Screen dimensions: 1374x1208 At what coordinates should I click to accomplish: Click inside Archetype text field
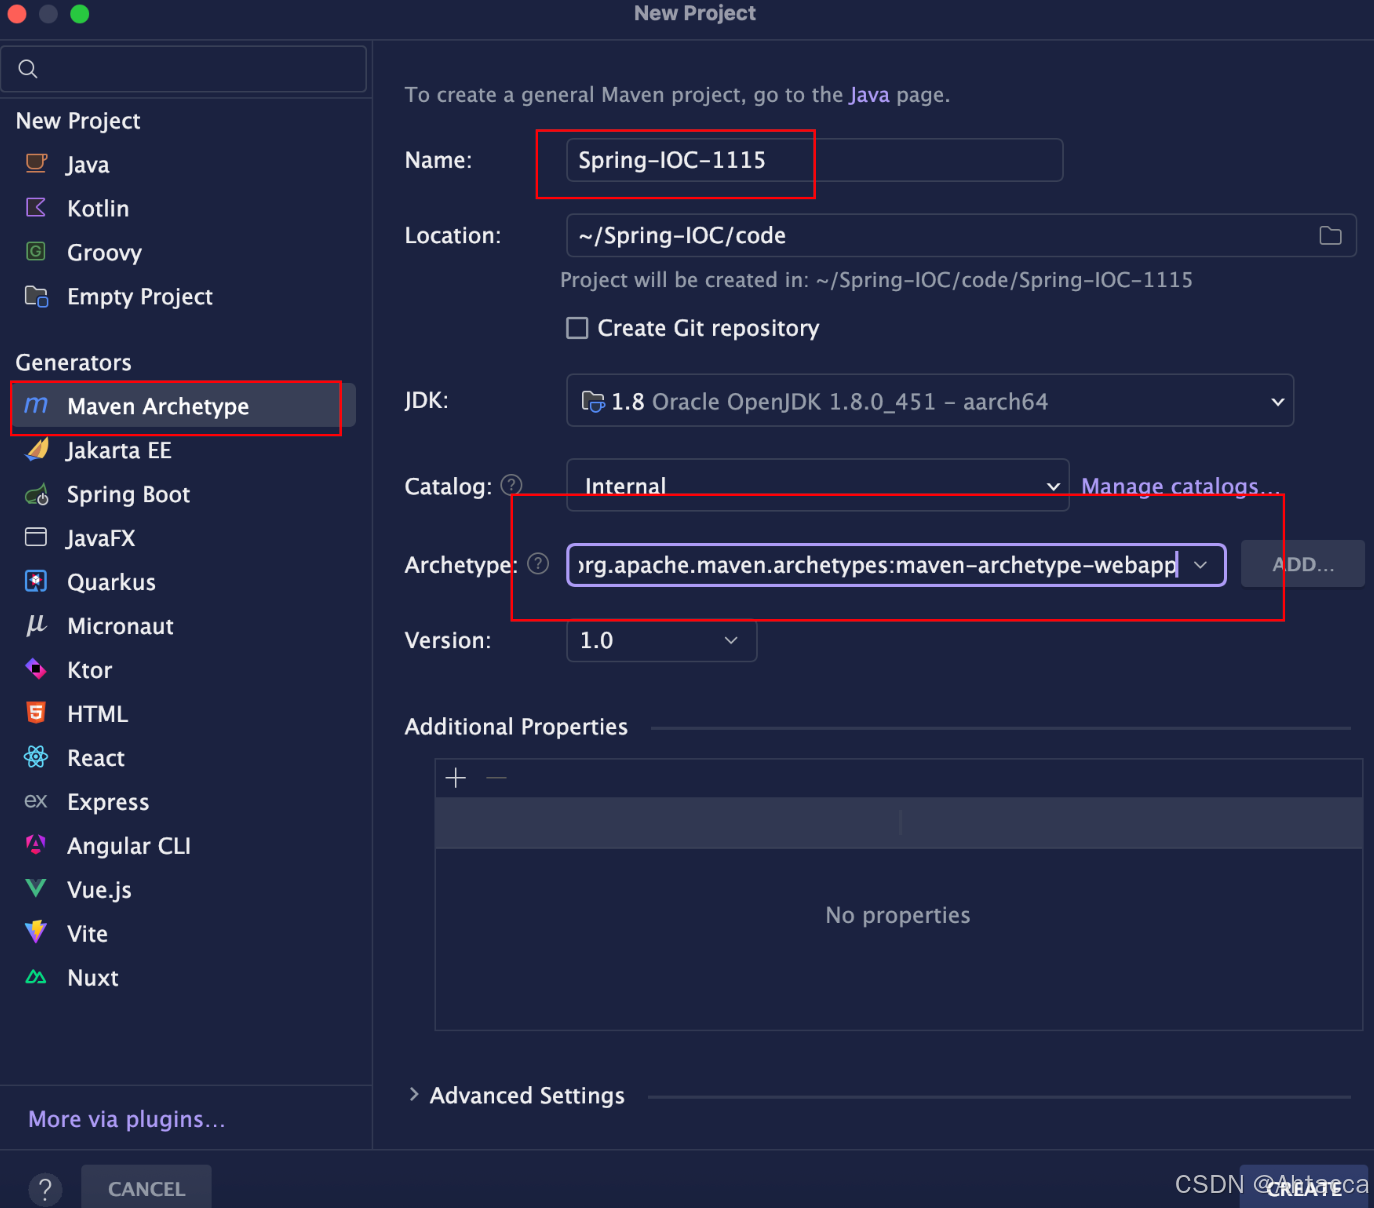pos(877,565)
